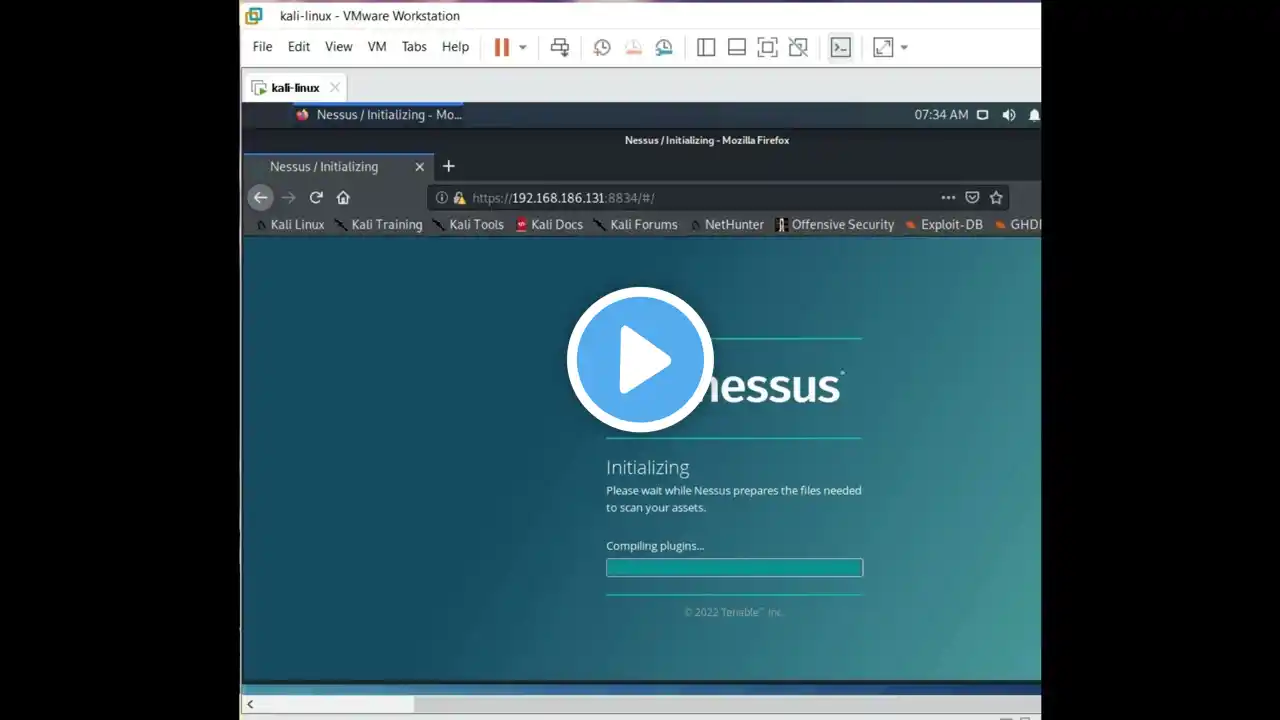Screen dimensions: 1280x720
Task: Expand the stretch display options dropdown arrow
Action: click(x=904, y=48)
